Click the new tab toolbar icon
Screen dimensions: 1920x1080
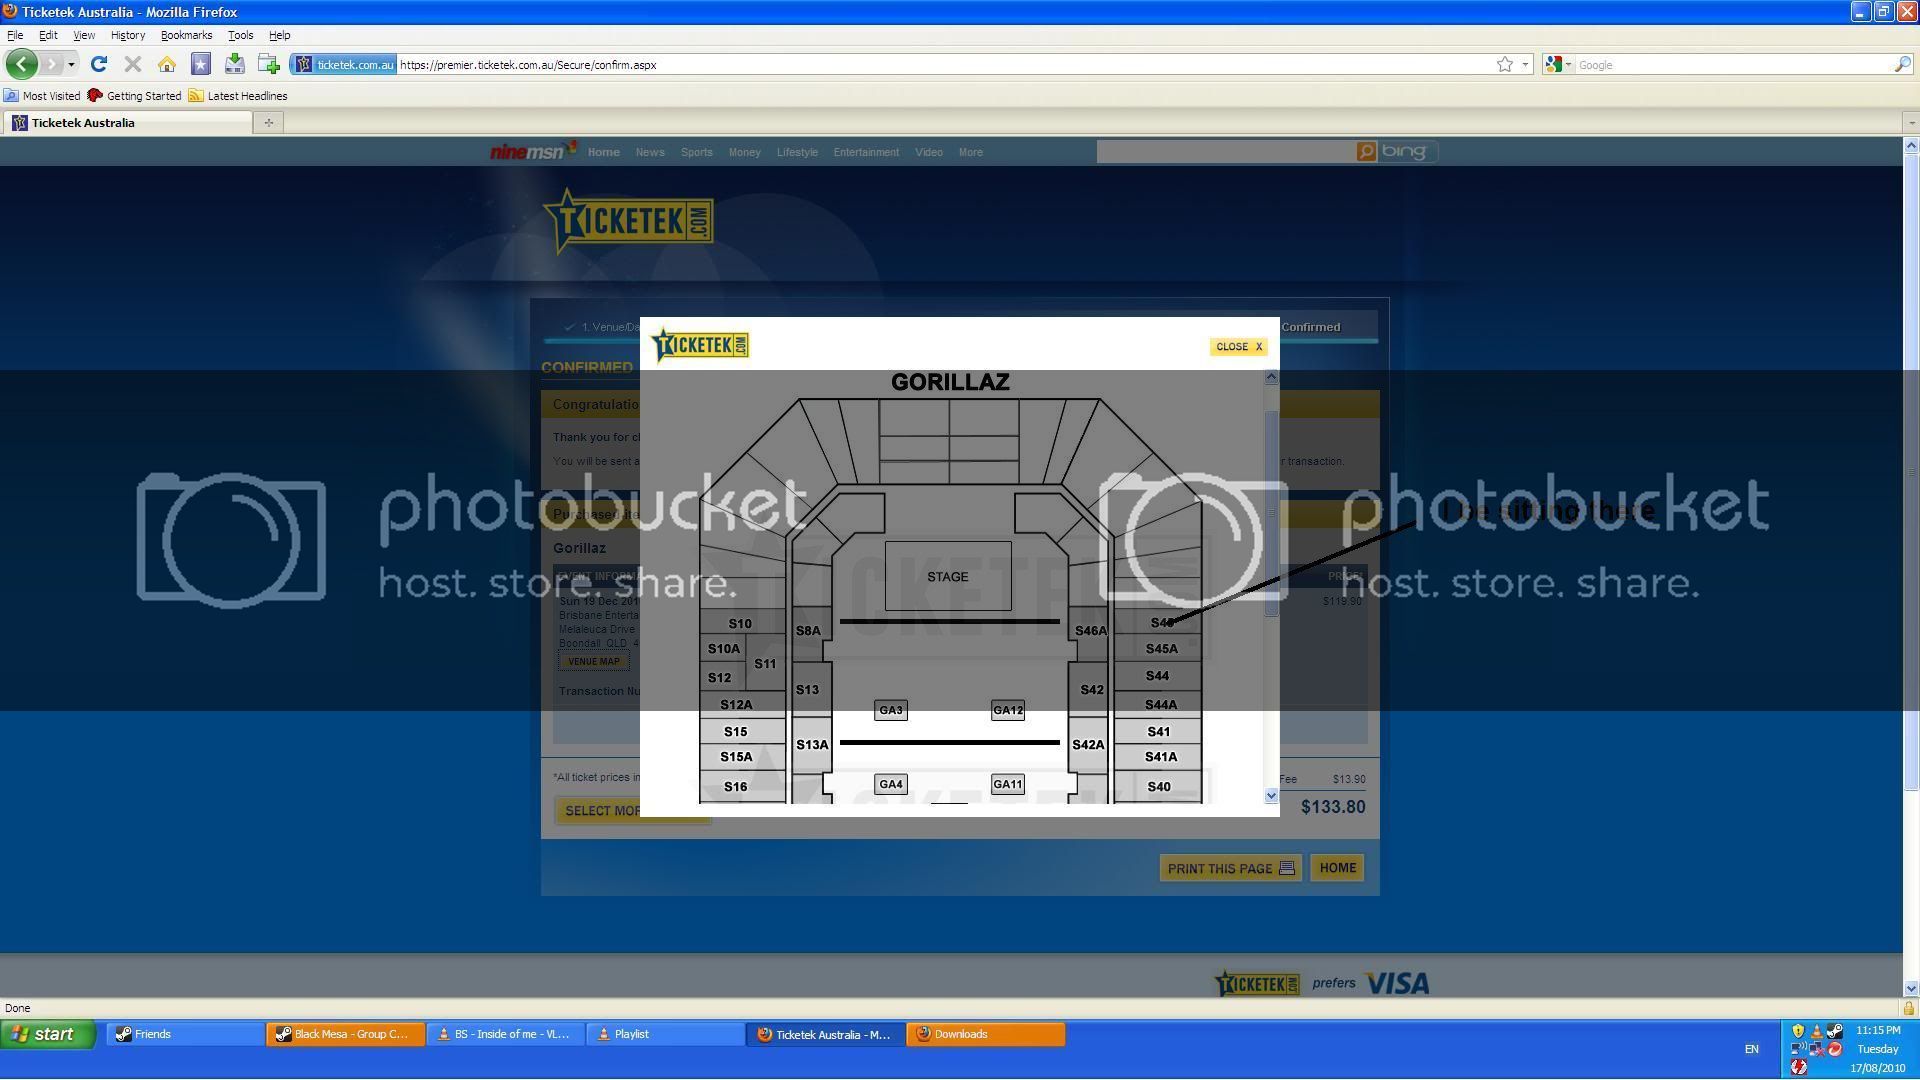tap(269, 64)
